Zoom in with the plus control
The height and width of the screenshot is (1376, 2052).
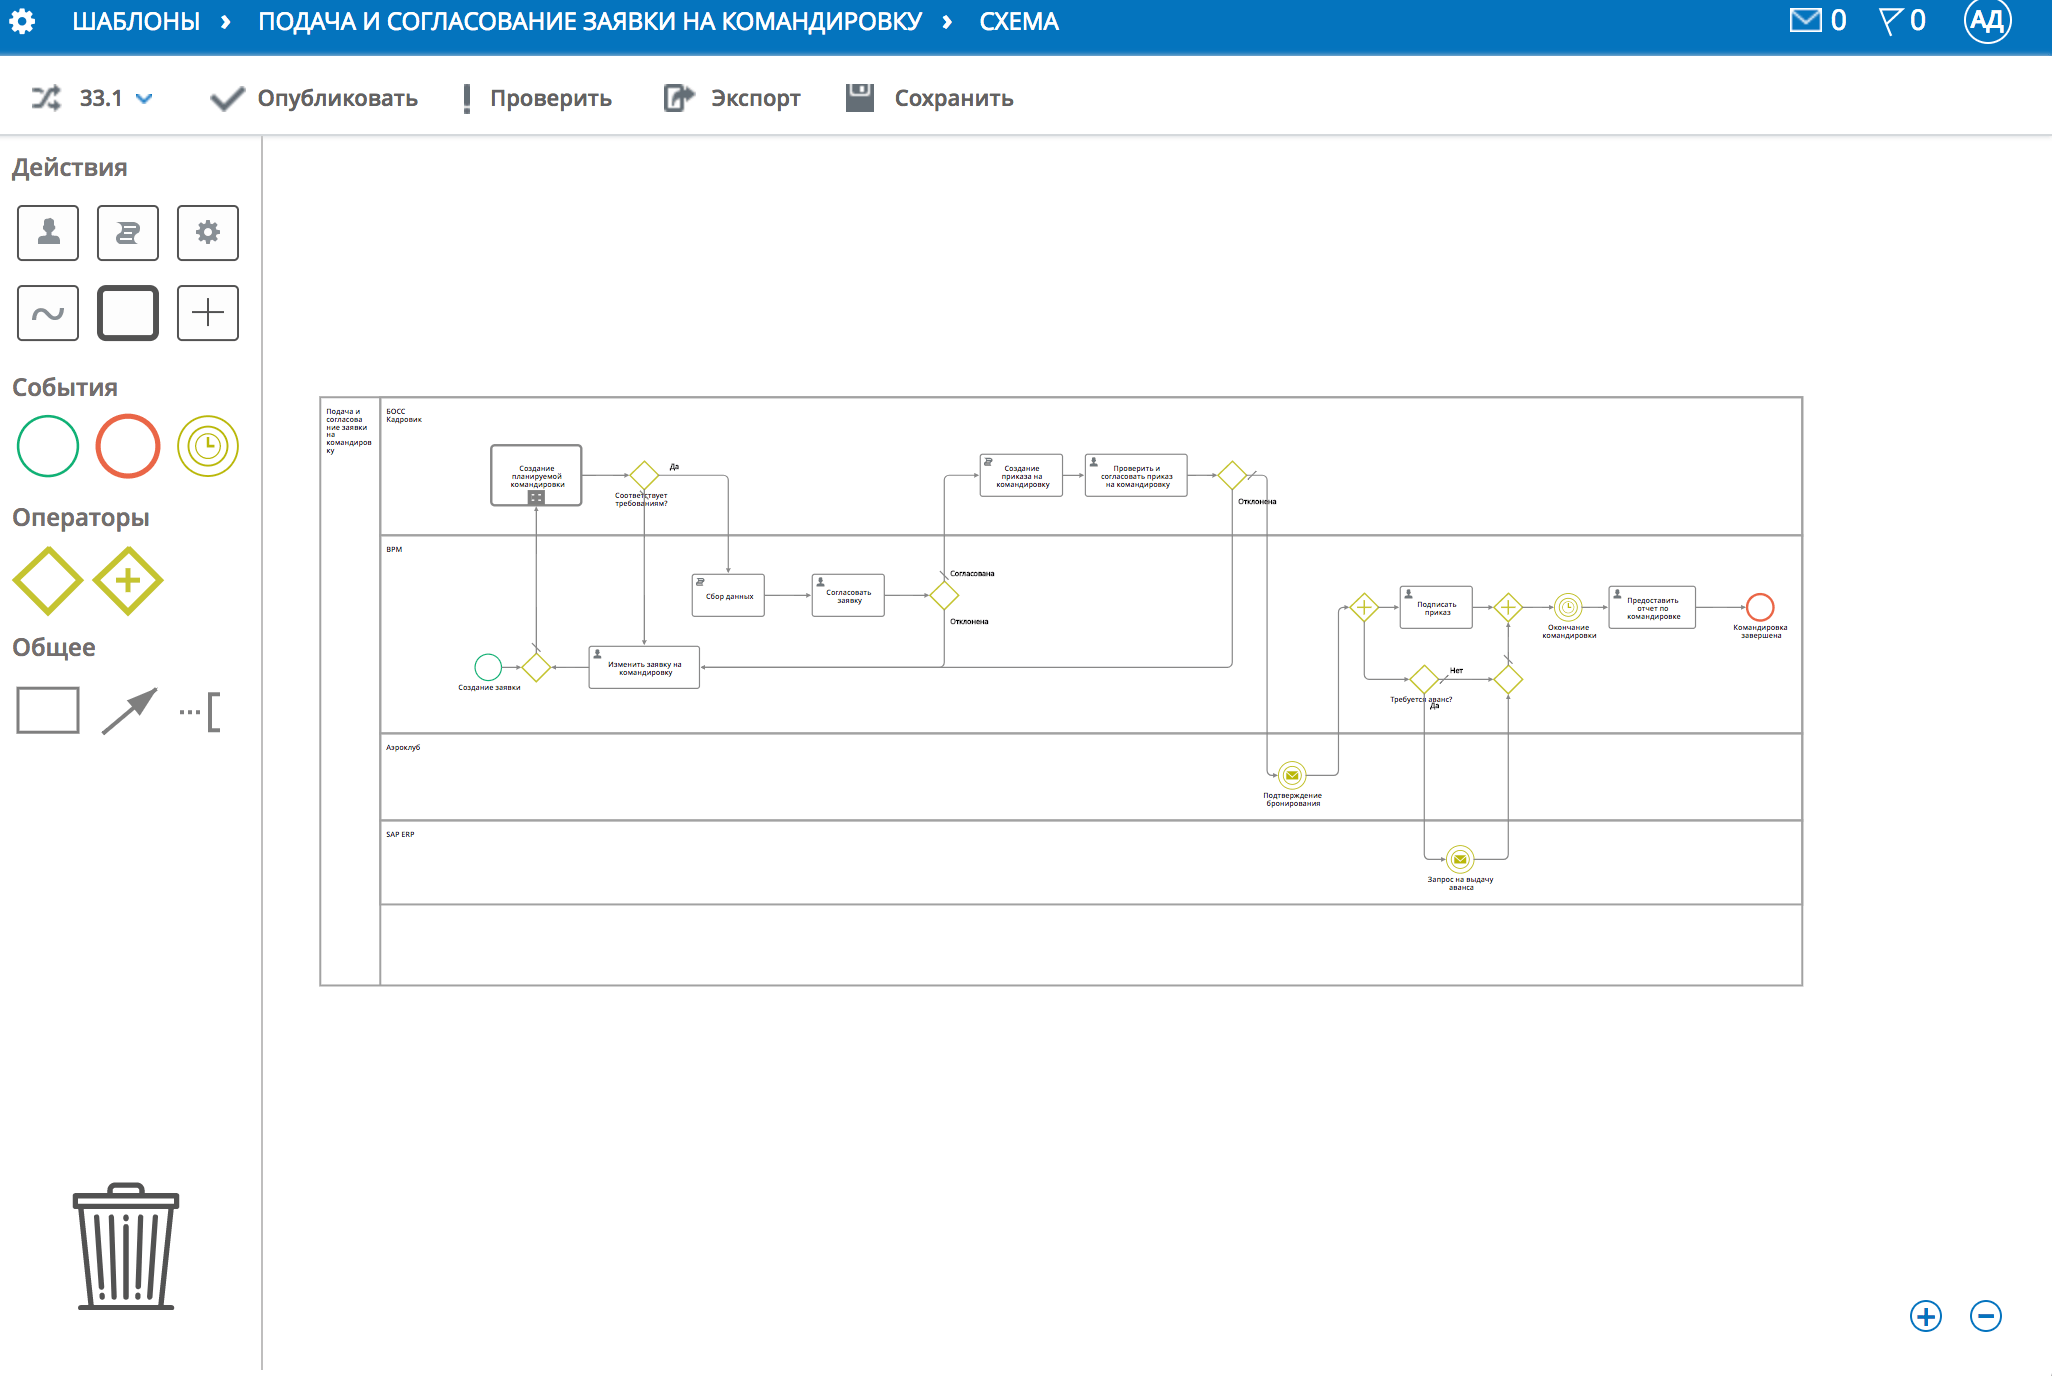coord(1925,1316)
